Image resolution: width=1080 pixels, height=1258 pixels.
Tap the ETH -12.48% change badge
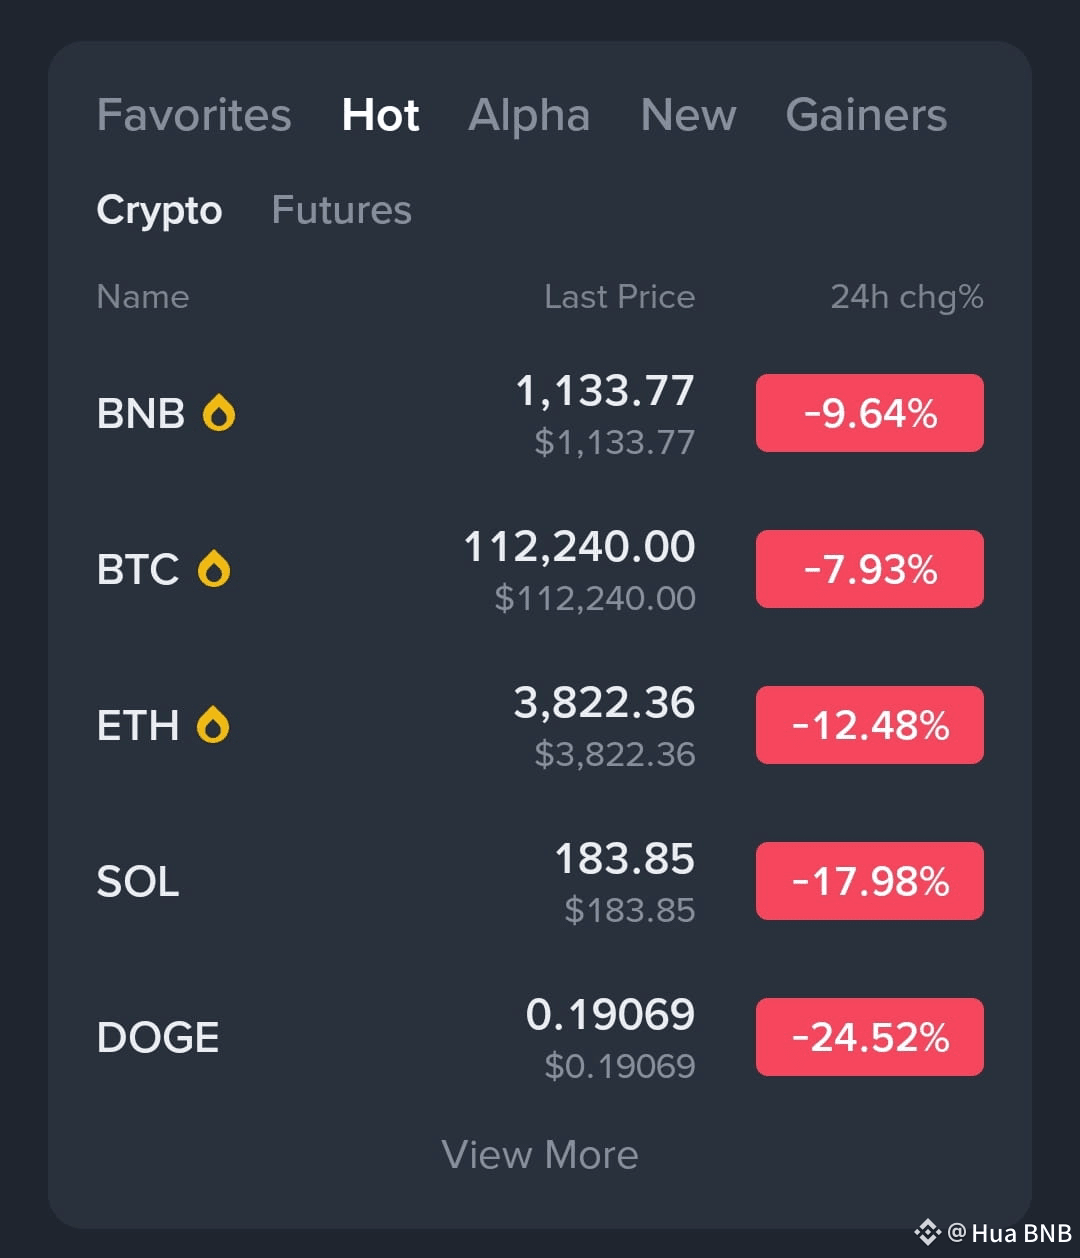point(870,725)
